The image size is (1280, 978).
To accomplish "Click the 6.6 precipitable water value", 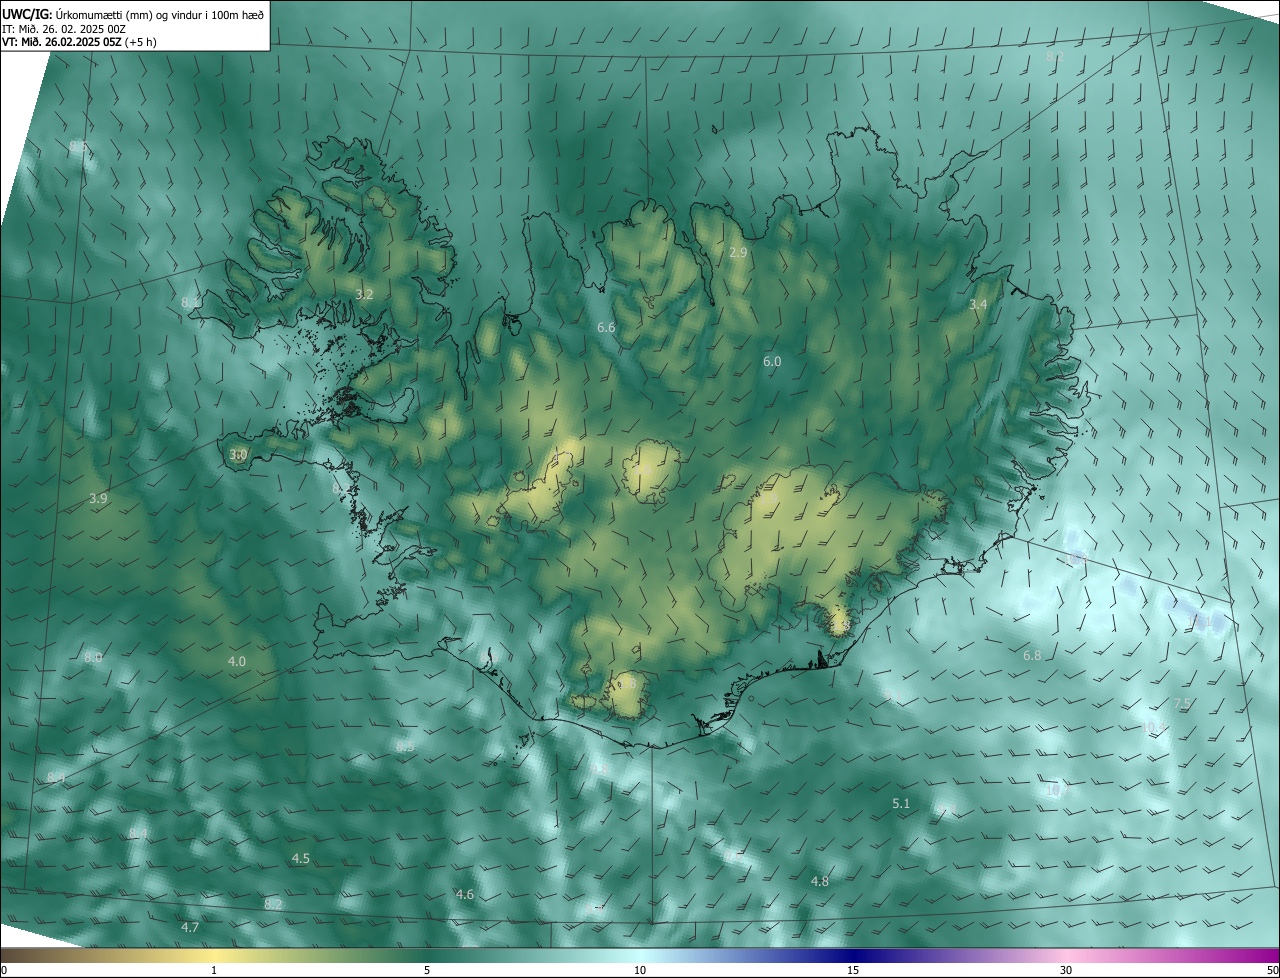I will pyautogui.click(x=606, y=328).
